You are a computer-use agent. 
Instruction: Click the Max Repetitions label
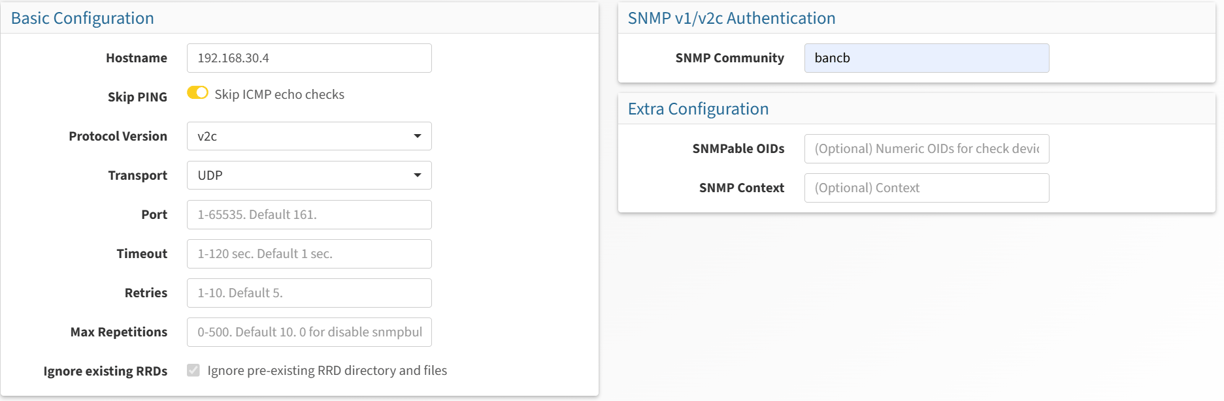[x=119, y=332]
